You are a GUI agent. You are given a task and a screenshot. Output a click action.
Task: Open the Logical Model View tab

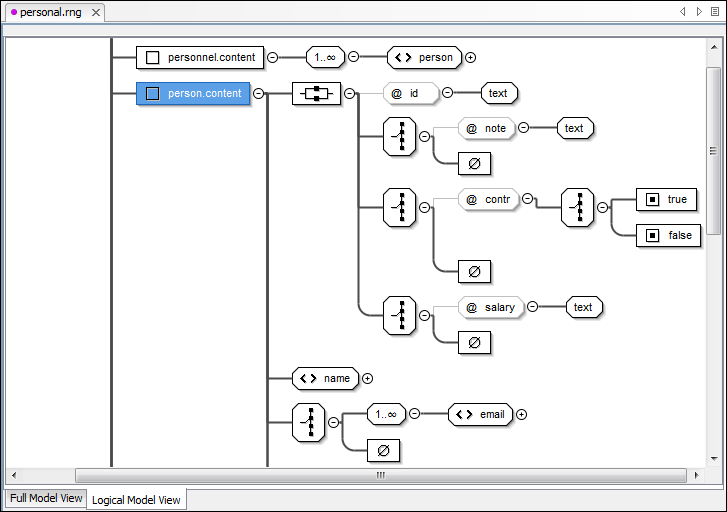(136, 499)
